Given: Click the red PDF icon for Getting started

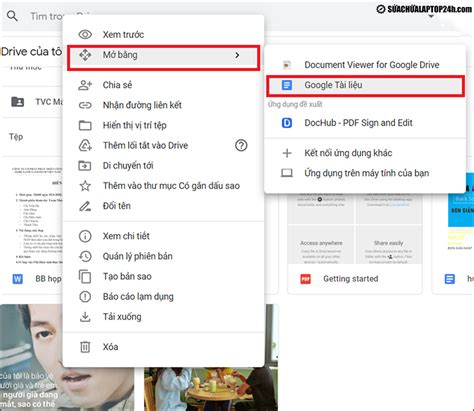Looking at the screenshot, I should click(x=305, y=279).
